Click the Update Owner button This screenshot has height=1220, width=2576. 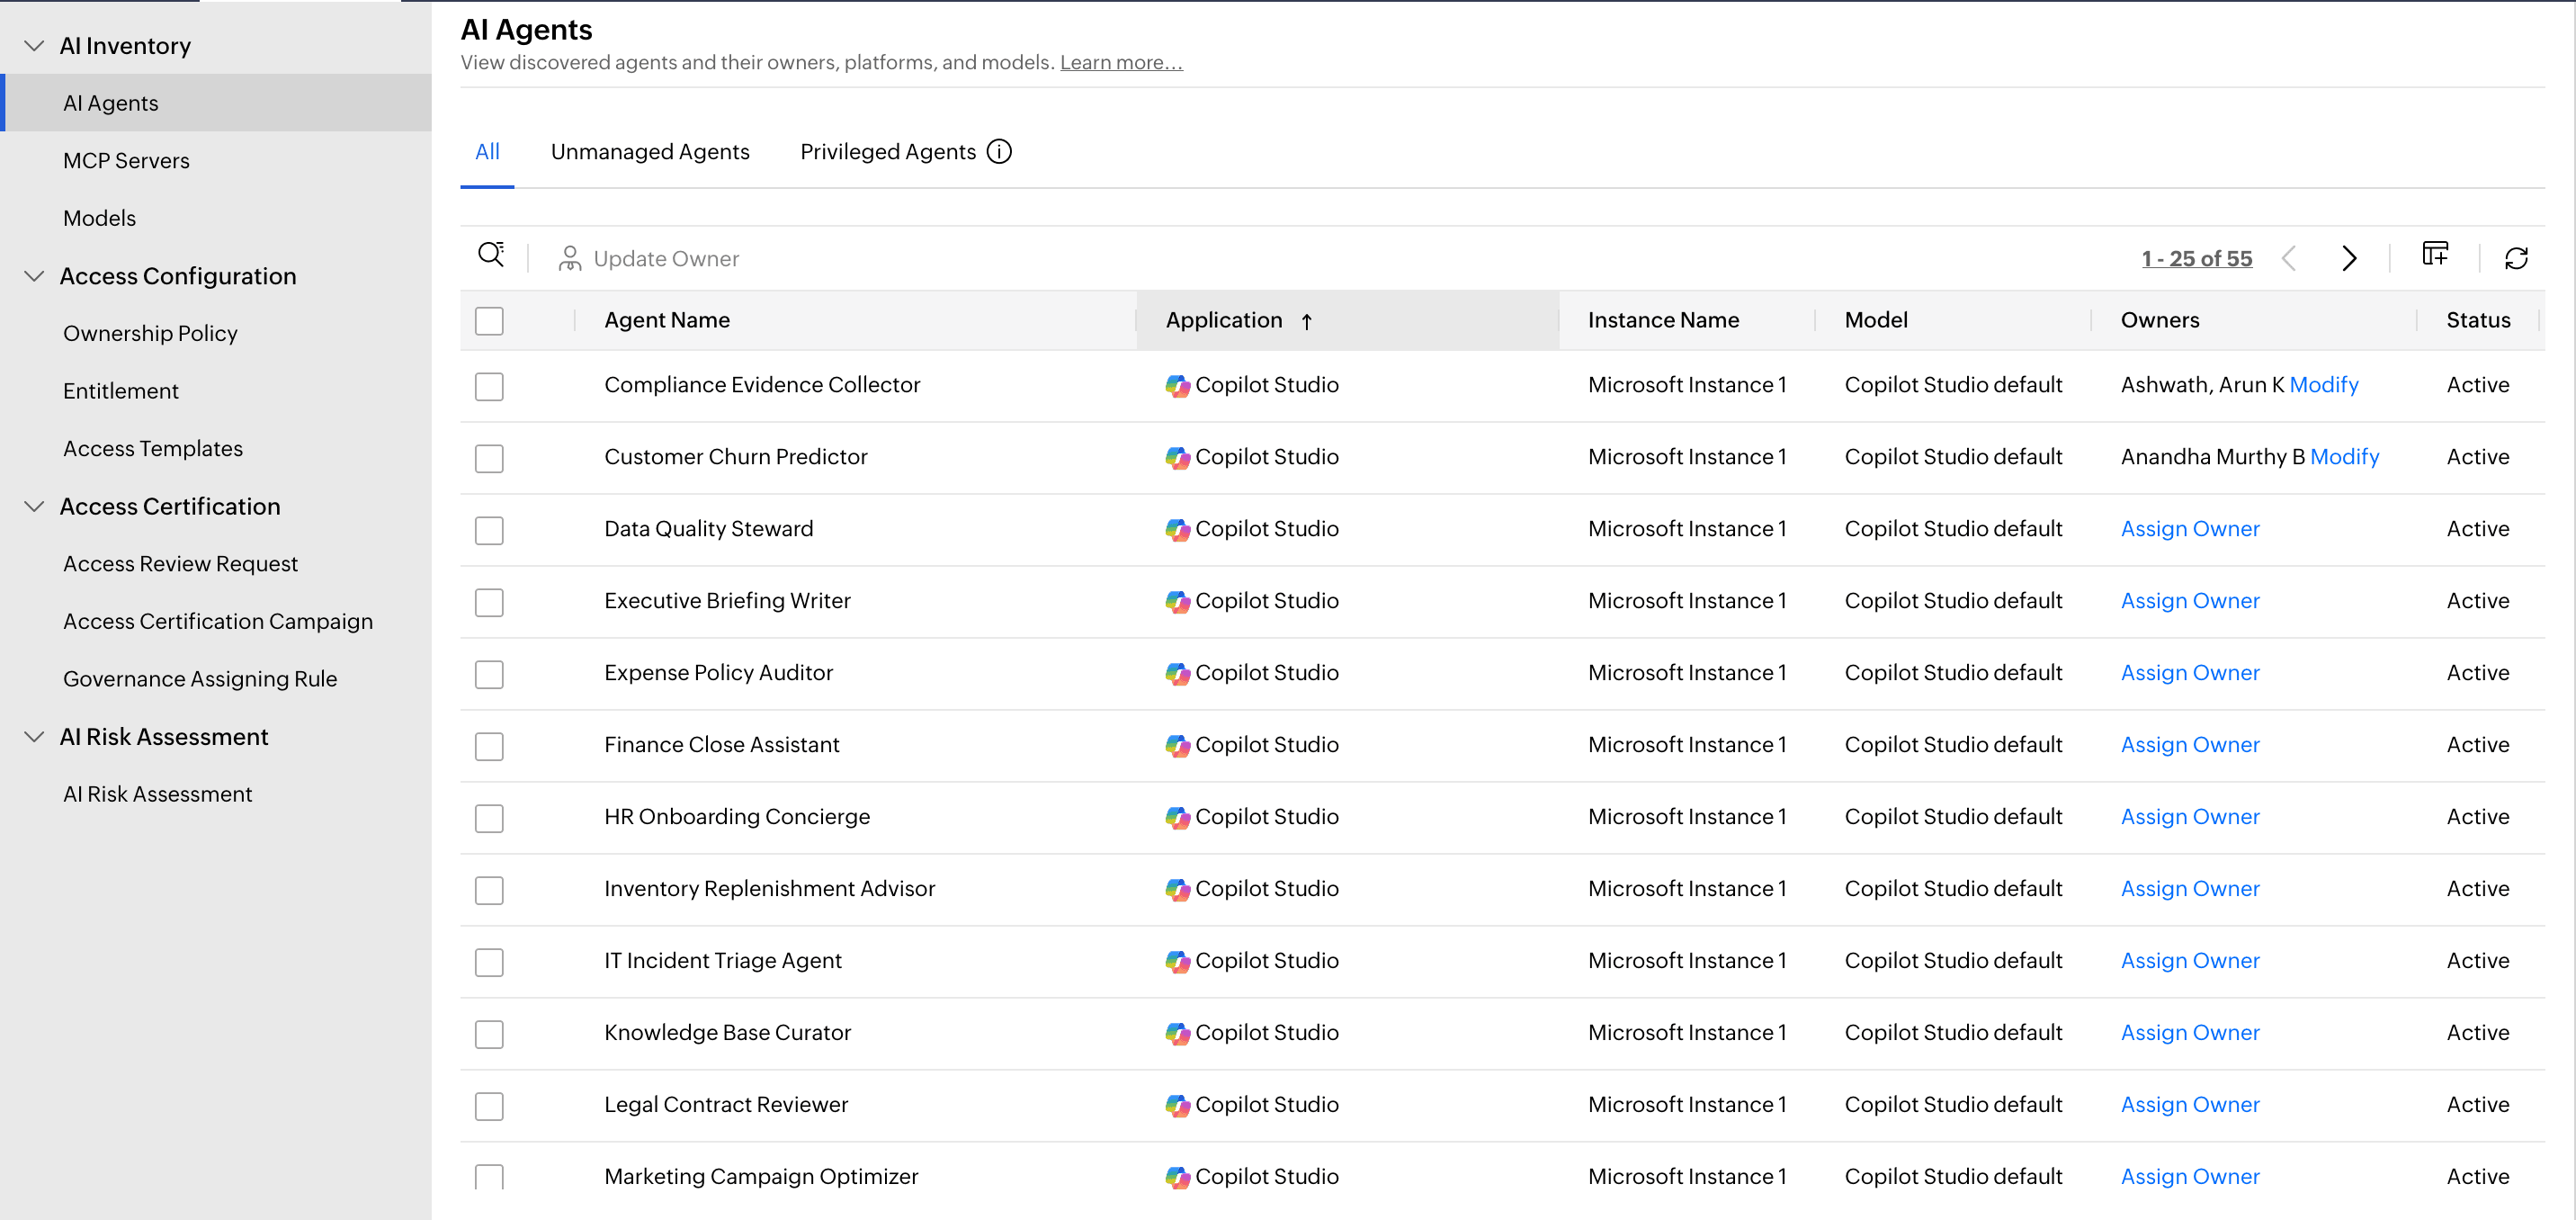[649, 259]
